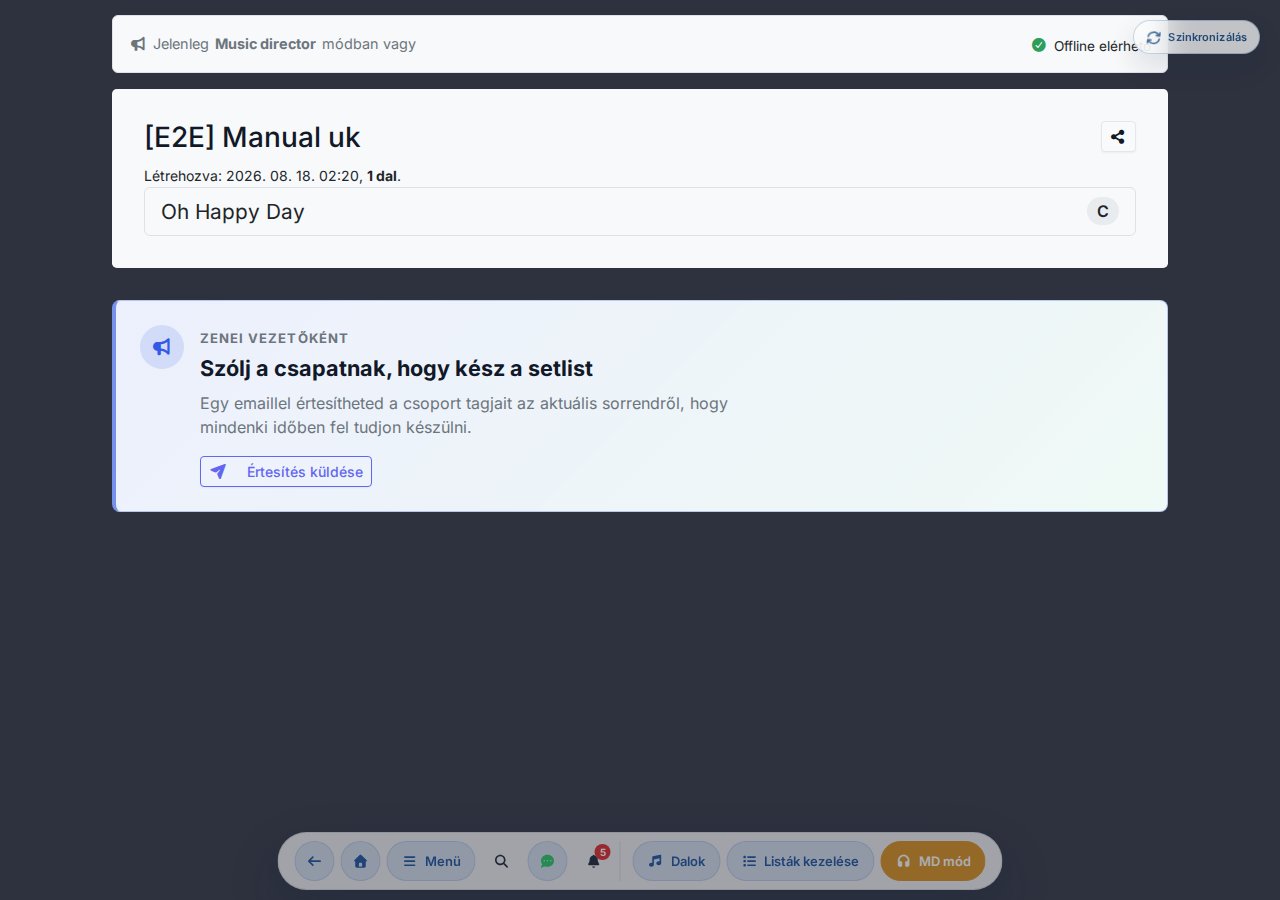Screen dimensions: 1280x900
Task: Click the green checkmark status icon
Action: pyautogui.click(x=1039, y=45)
